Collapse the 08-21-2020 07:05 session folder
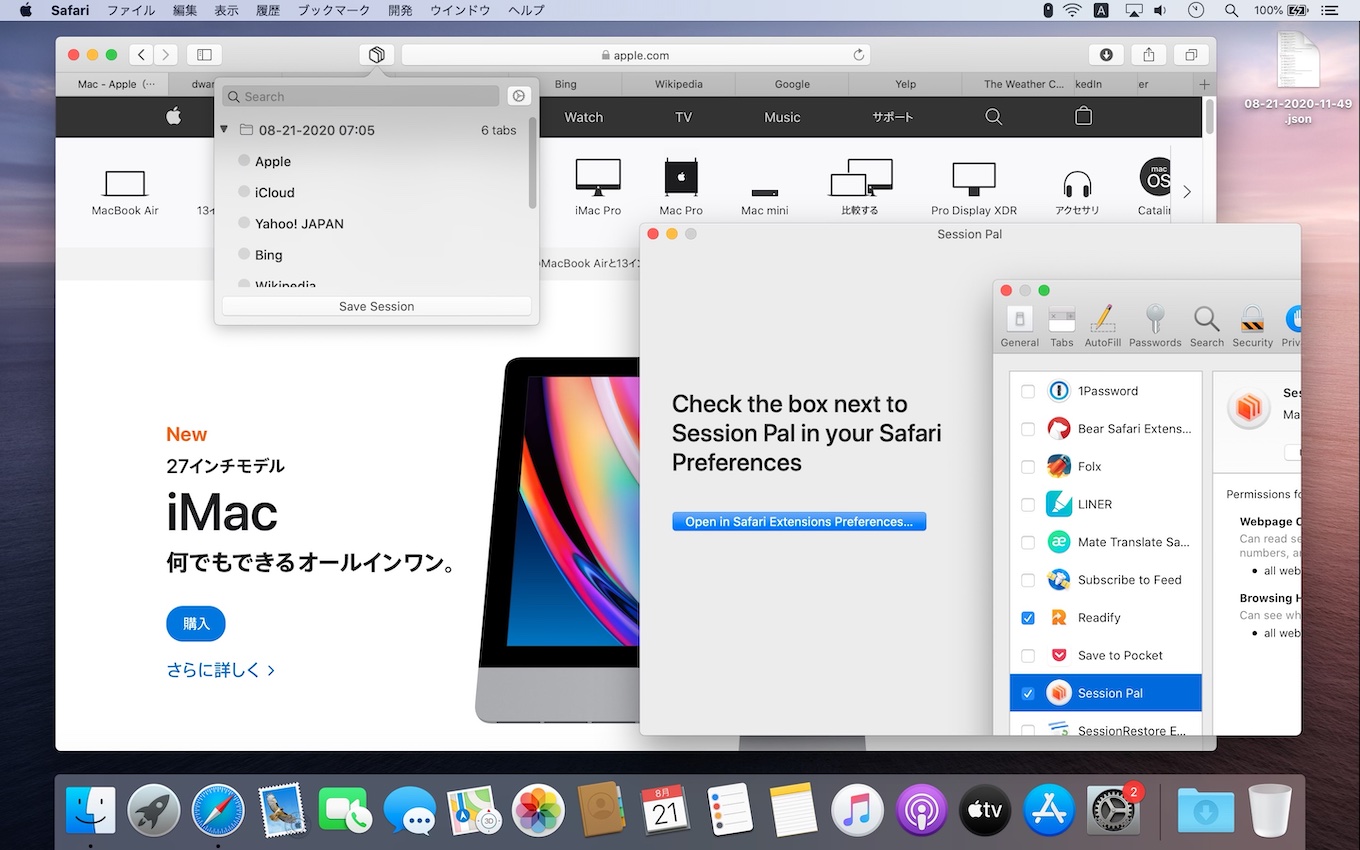 [224, 130]
